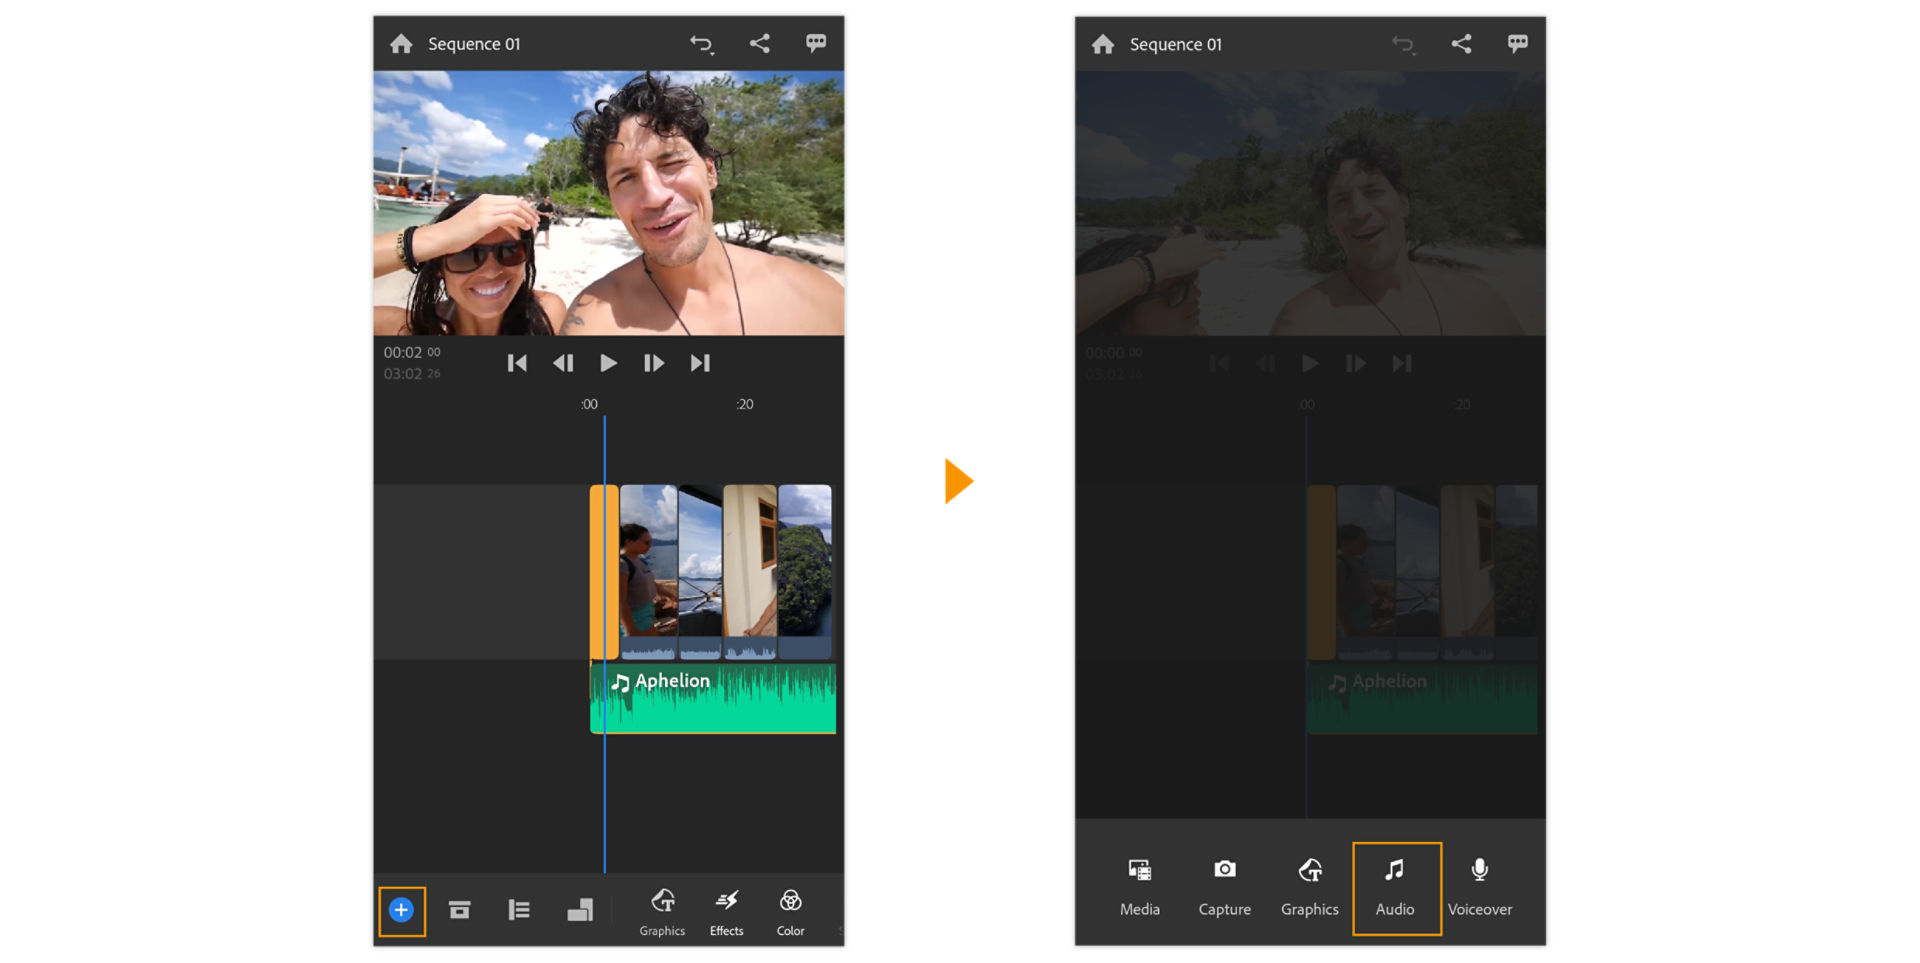The height and width of the screenshot is (963, 1920).
Task: Open the project assets box icon
Action: [x=460, y=910]
